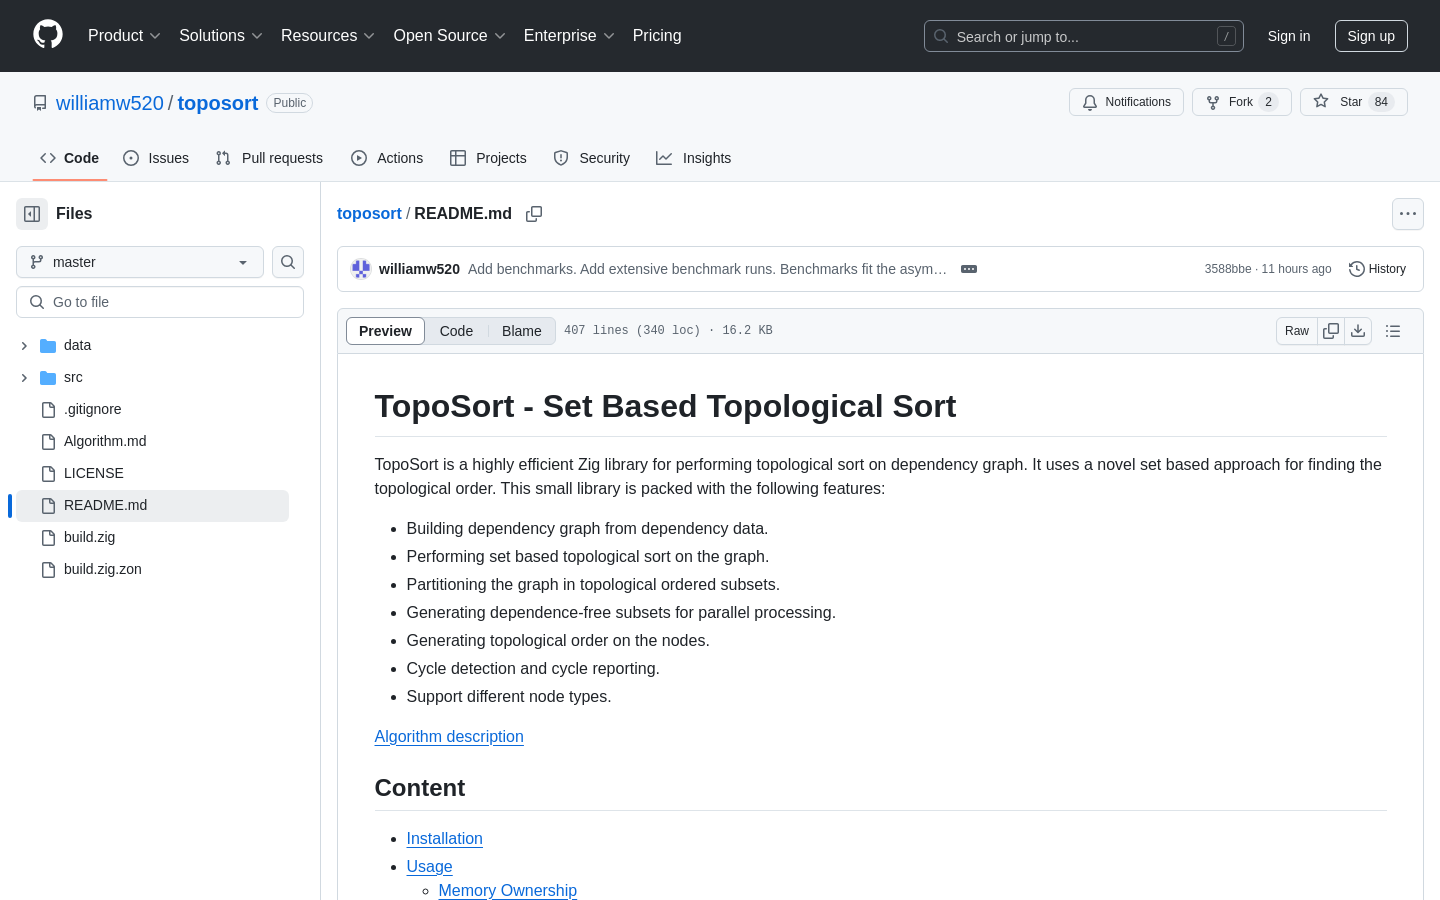Jump to the Installation section
Screen dimensions: 1440x900
[445, 838]
